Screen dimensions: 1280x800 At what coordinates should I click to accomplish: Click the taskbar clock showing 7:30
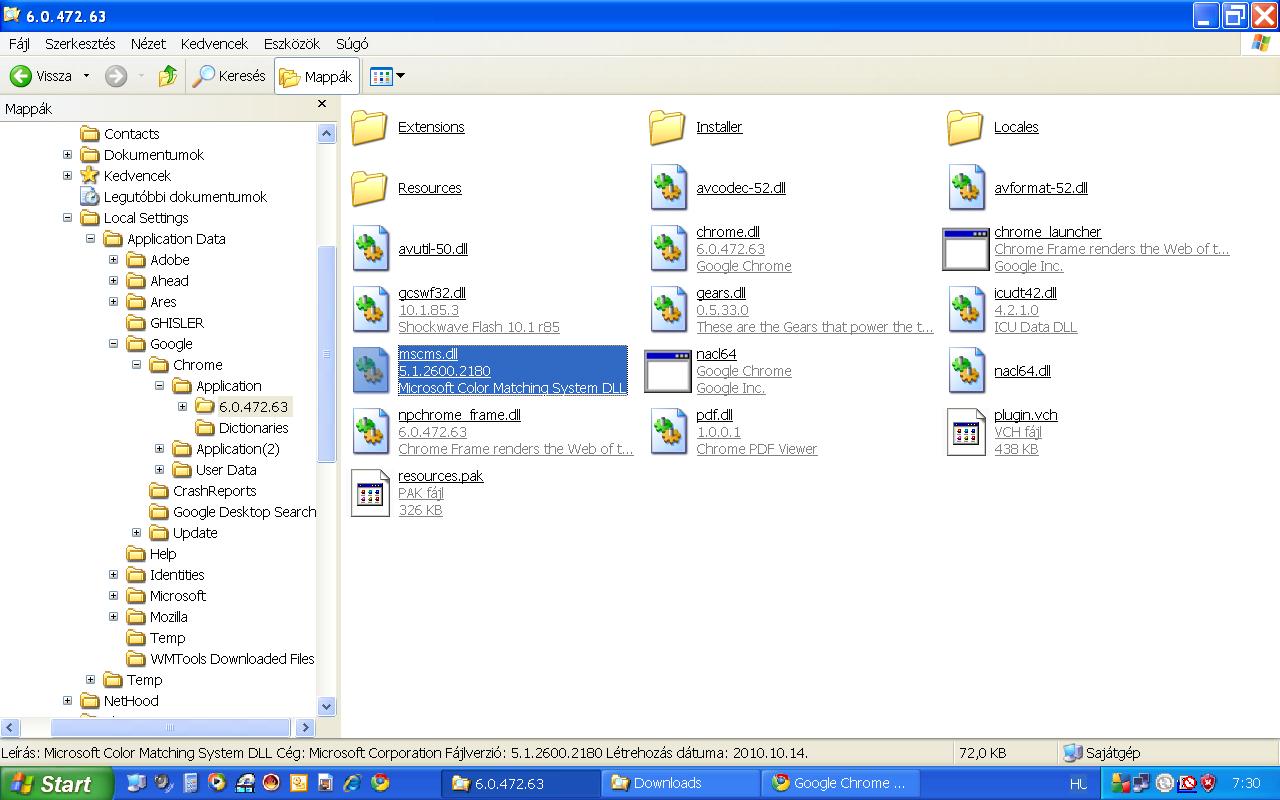pyautogui.click(x=1246, y=784)
